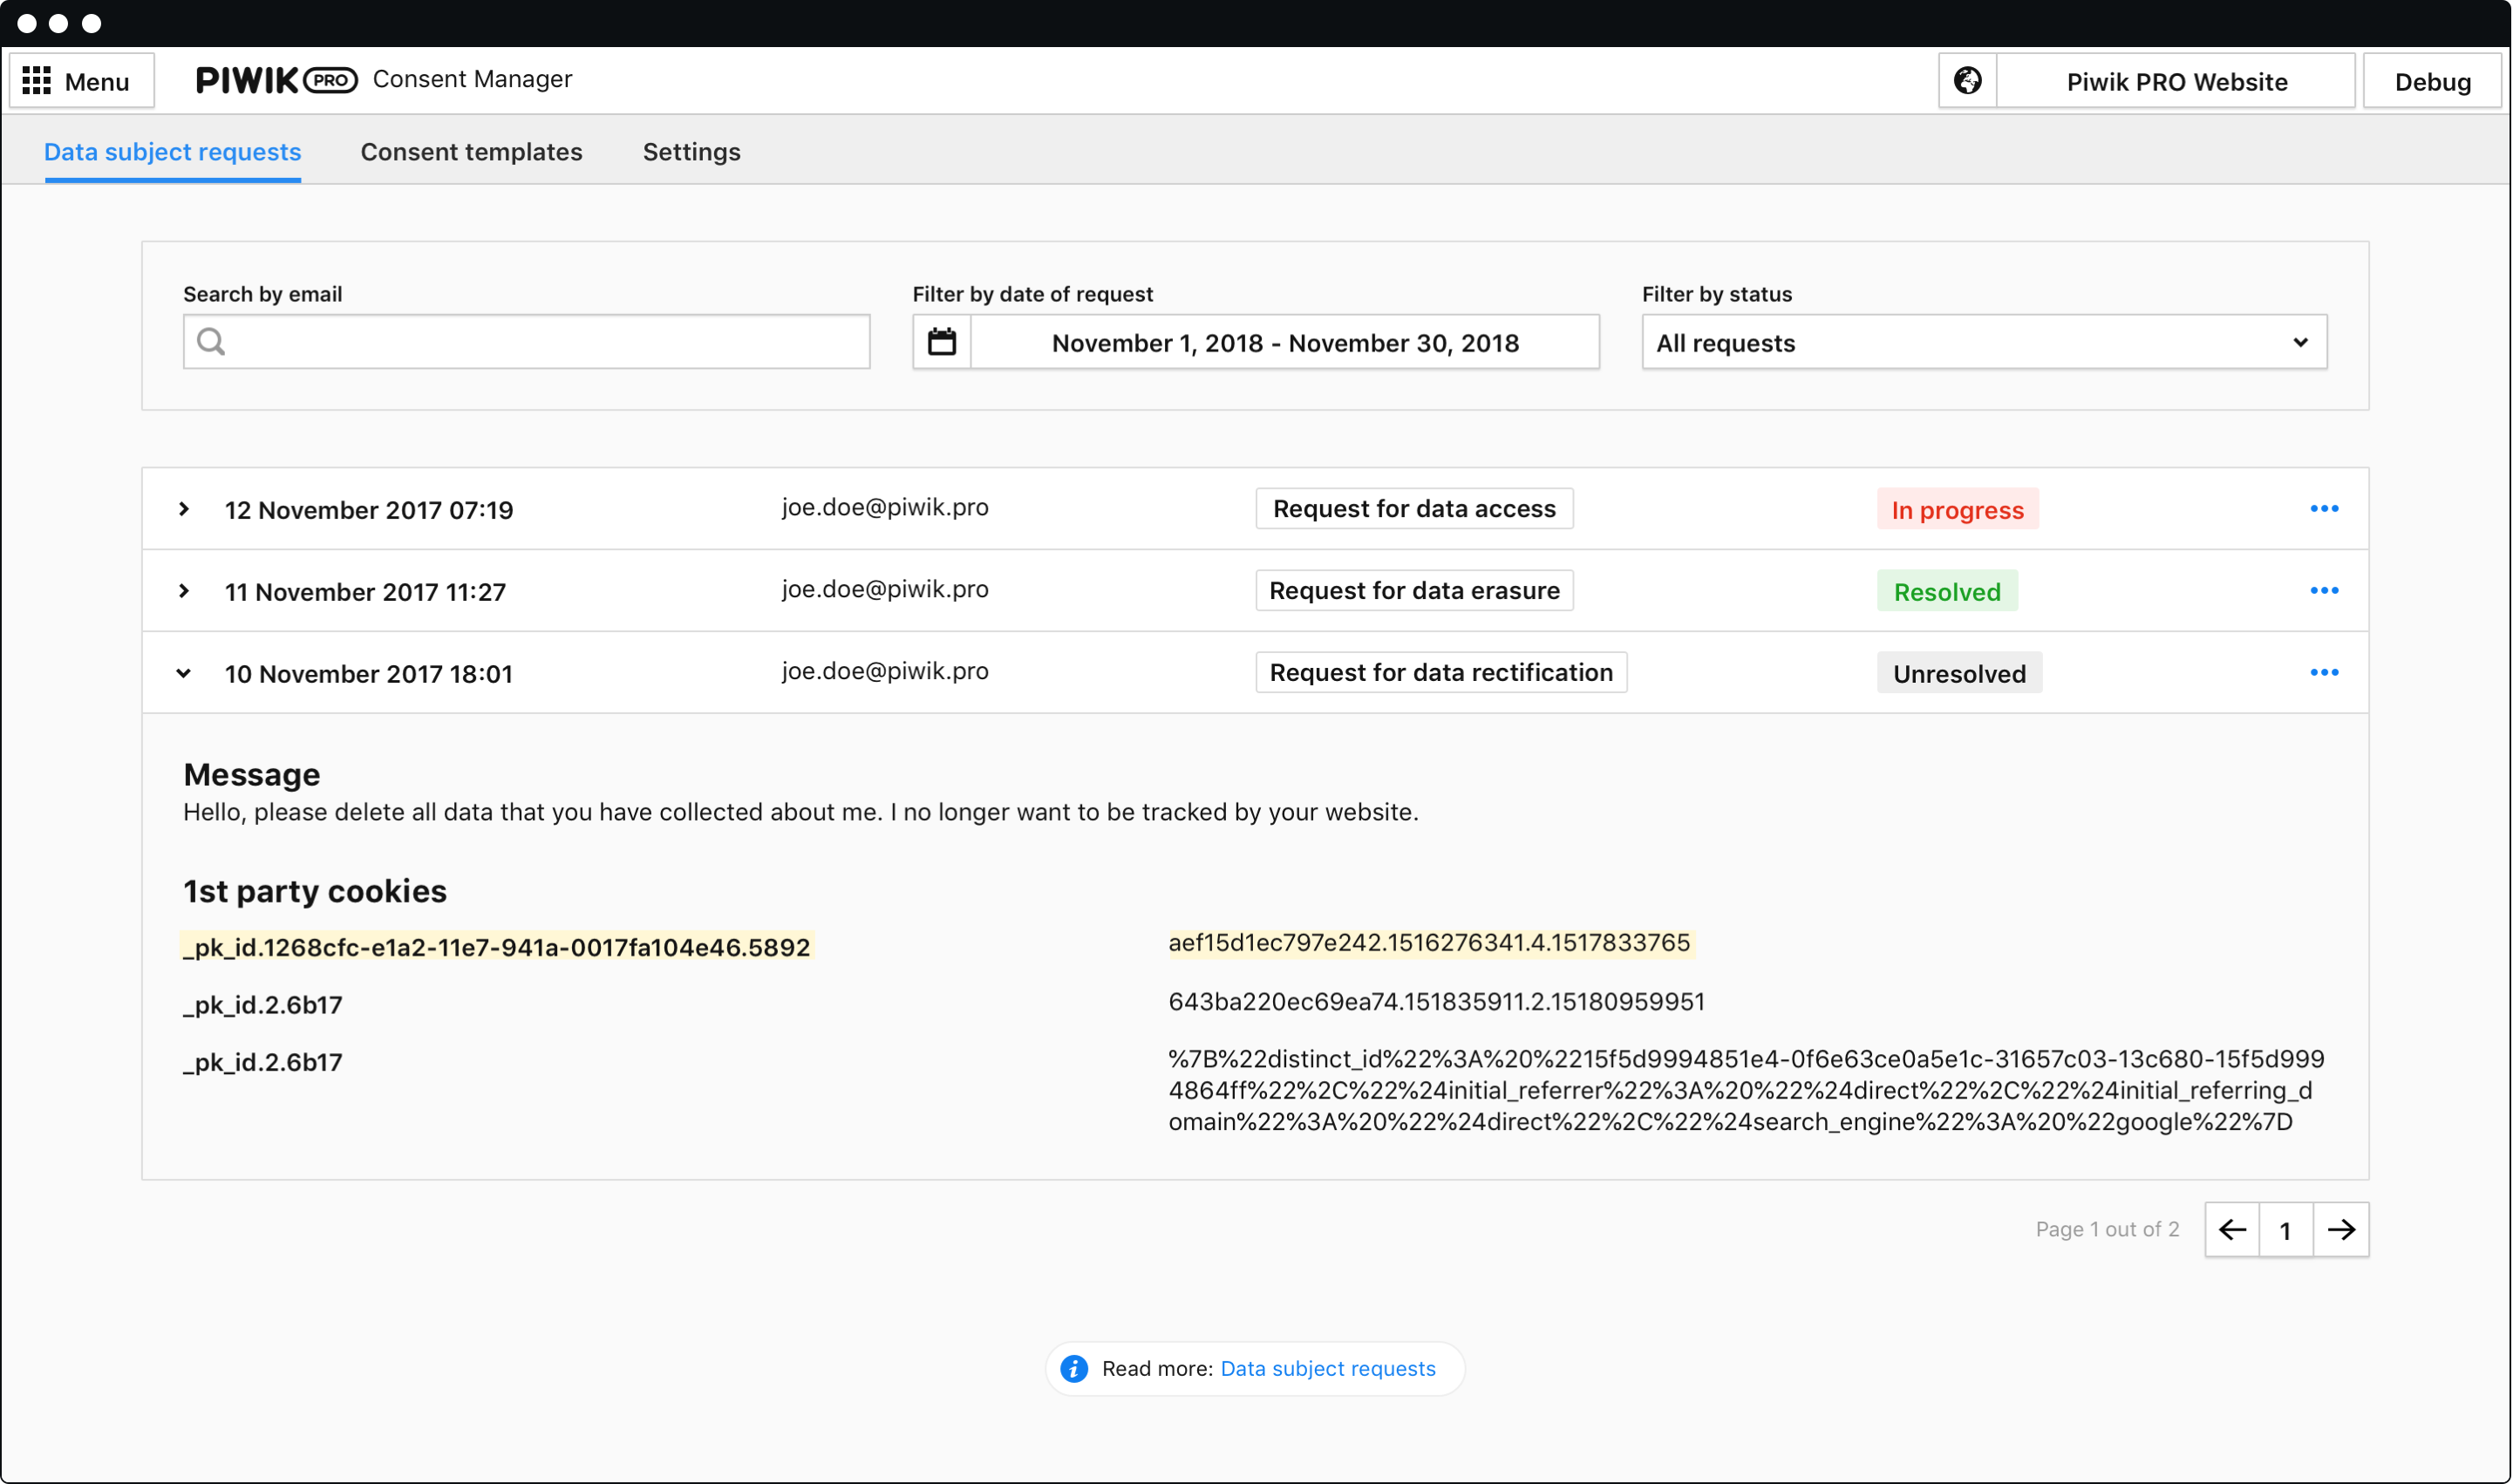Open the Menu grid icon

37,81
